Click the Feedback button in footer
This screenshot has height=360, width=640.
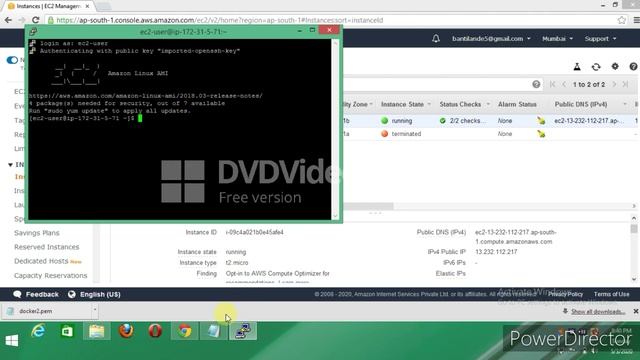pos(36,294)
